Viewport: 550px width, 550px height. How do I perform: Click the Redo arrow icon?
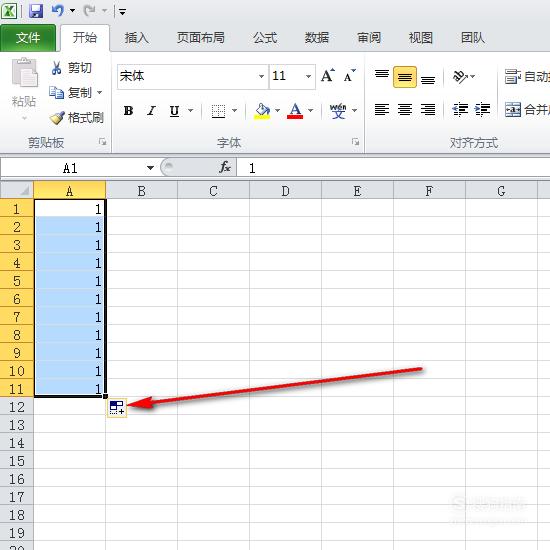pos(89,11)
